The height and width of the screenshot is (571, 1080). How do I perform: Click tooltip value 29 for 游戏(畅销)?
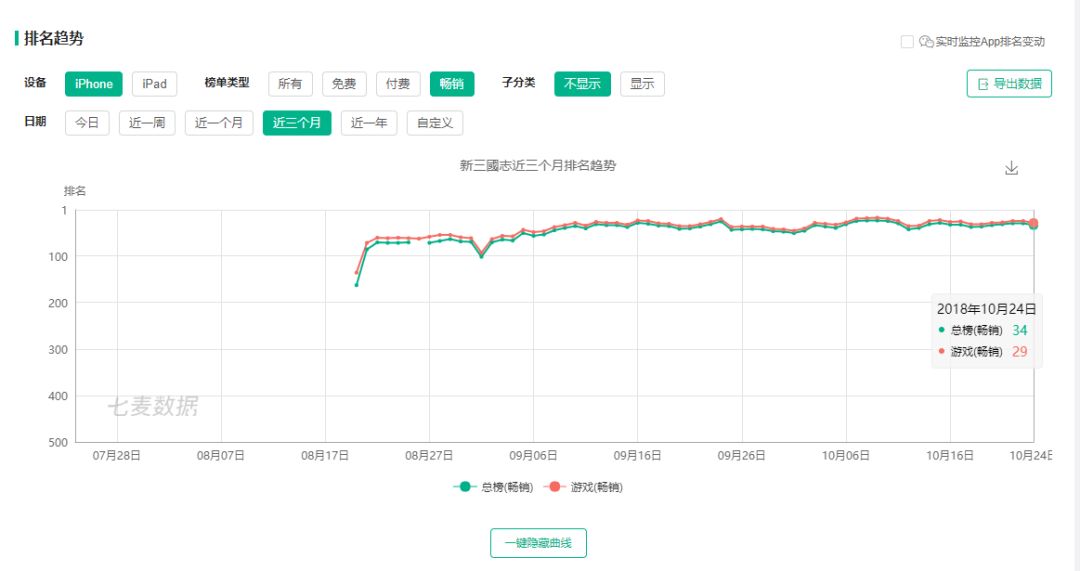(1019, 351)
